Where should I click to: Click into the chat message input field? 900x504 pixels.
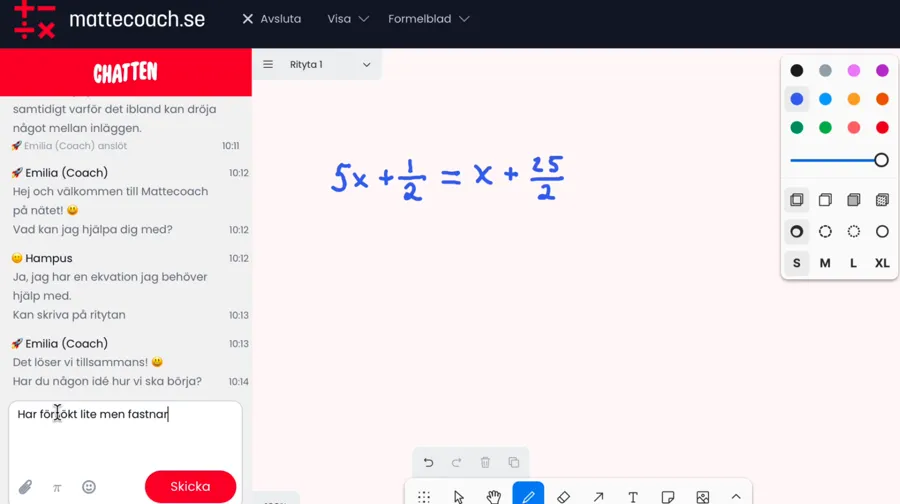point(125,436)
